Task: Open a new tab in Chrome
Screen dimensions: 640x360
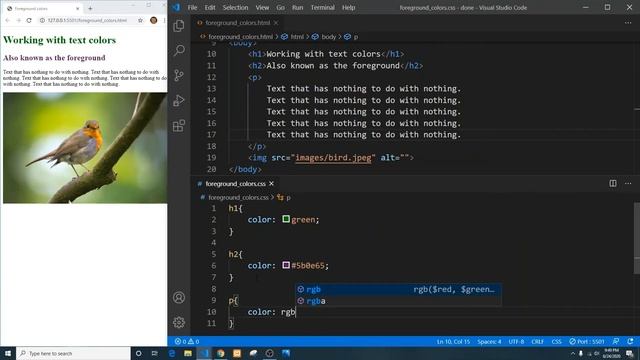Action: tap(90, 8)
